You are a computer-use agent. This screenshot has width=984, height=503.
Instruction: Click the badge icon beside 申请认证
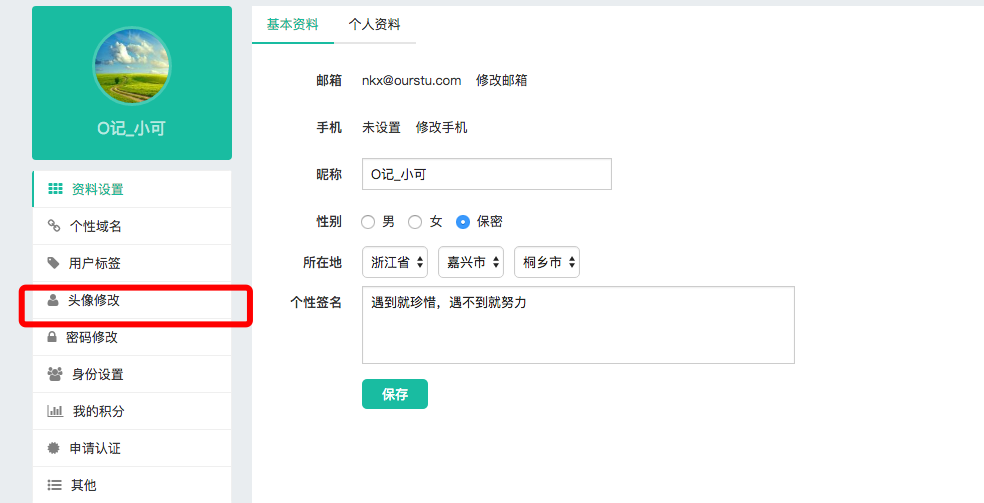(x=54, y=448)
